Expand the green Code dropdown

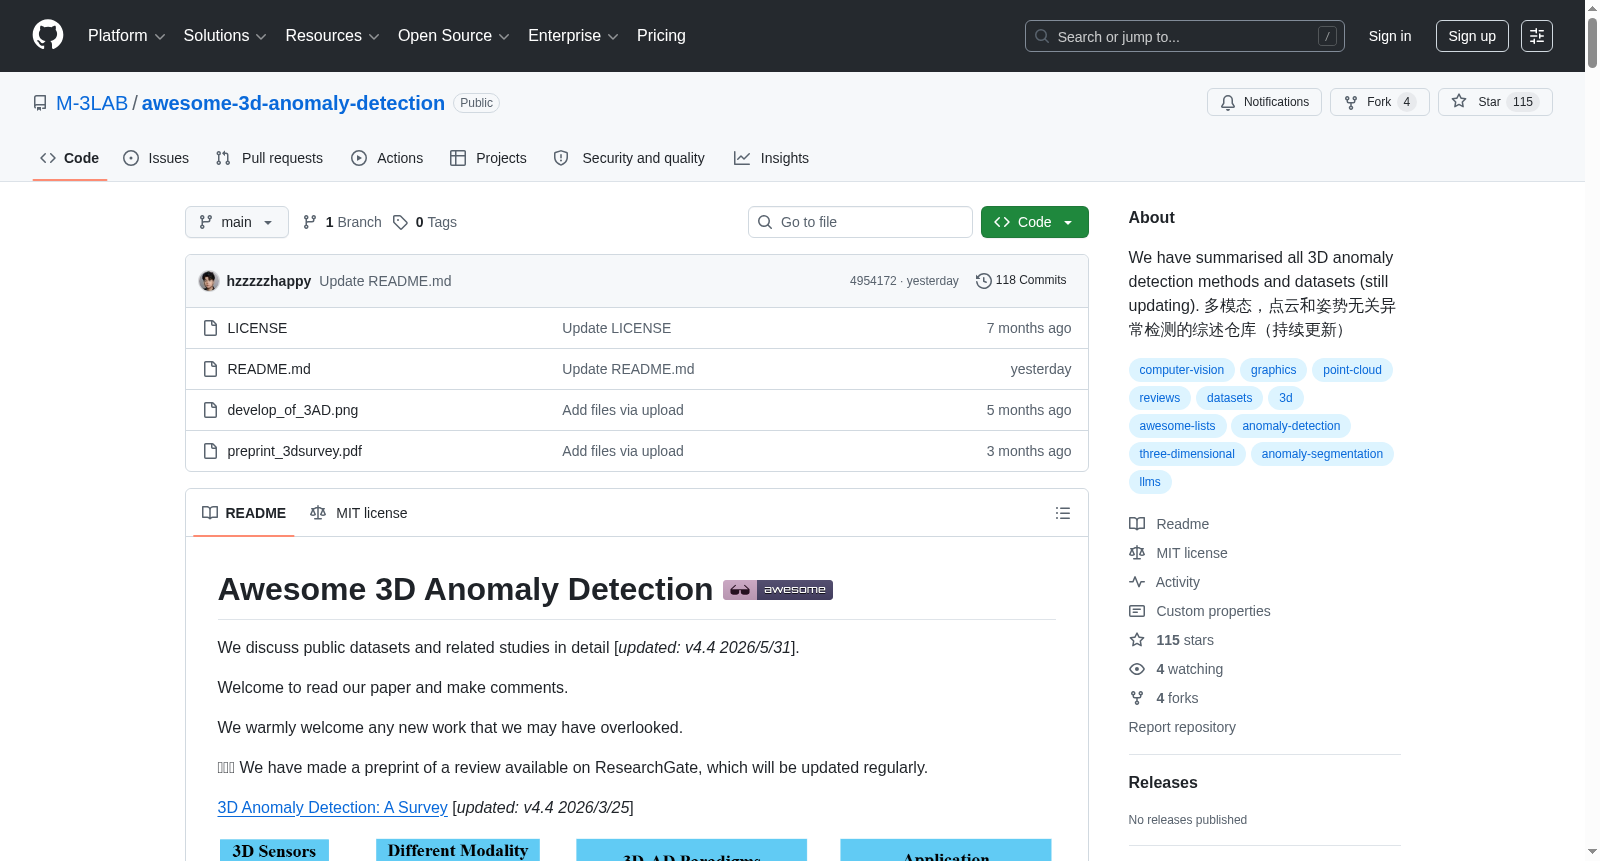pyautogui.click(x=1035, y=222)
